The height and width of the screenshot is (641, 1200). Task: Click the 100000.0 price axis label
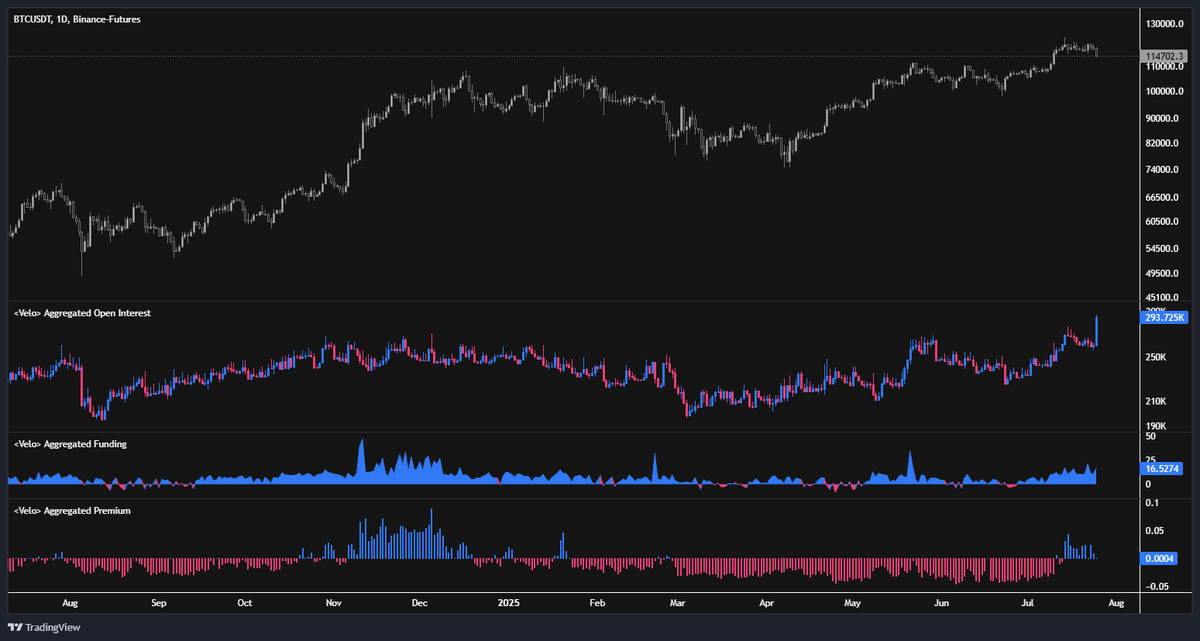1164,92
